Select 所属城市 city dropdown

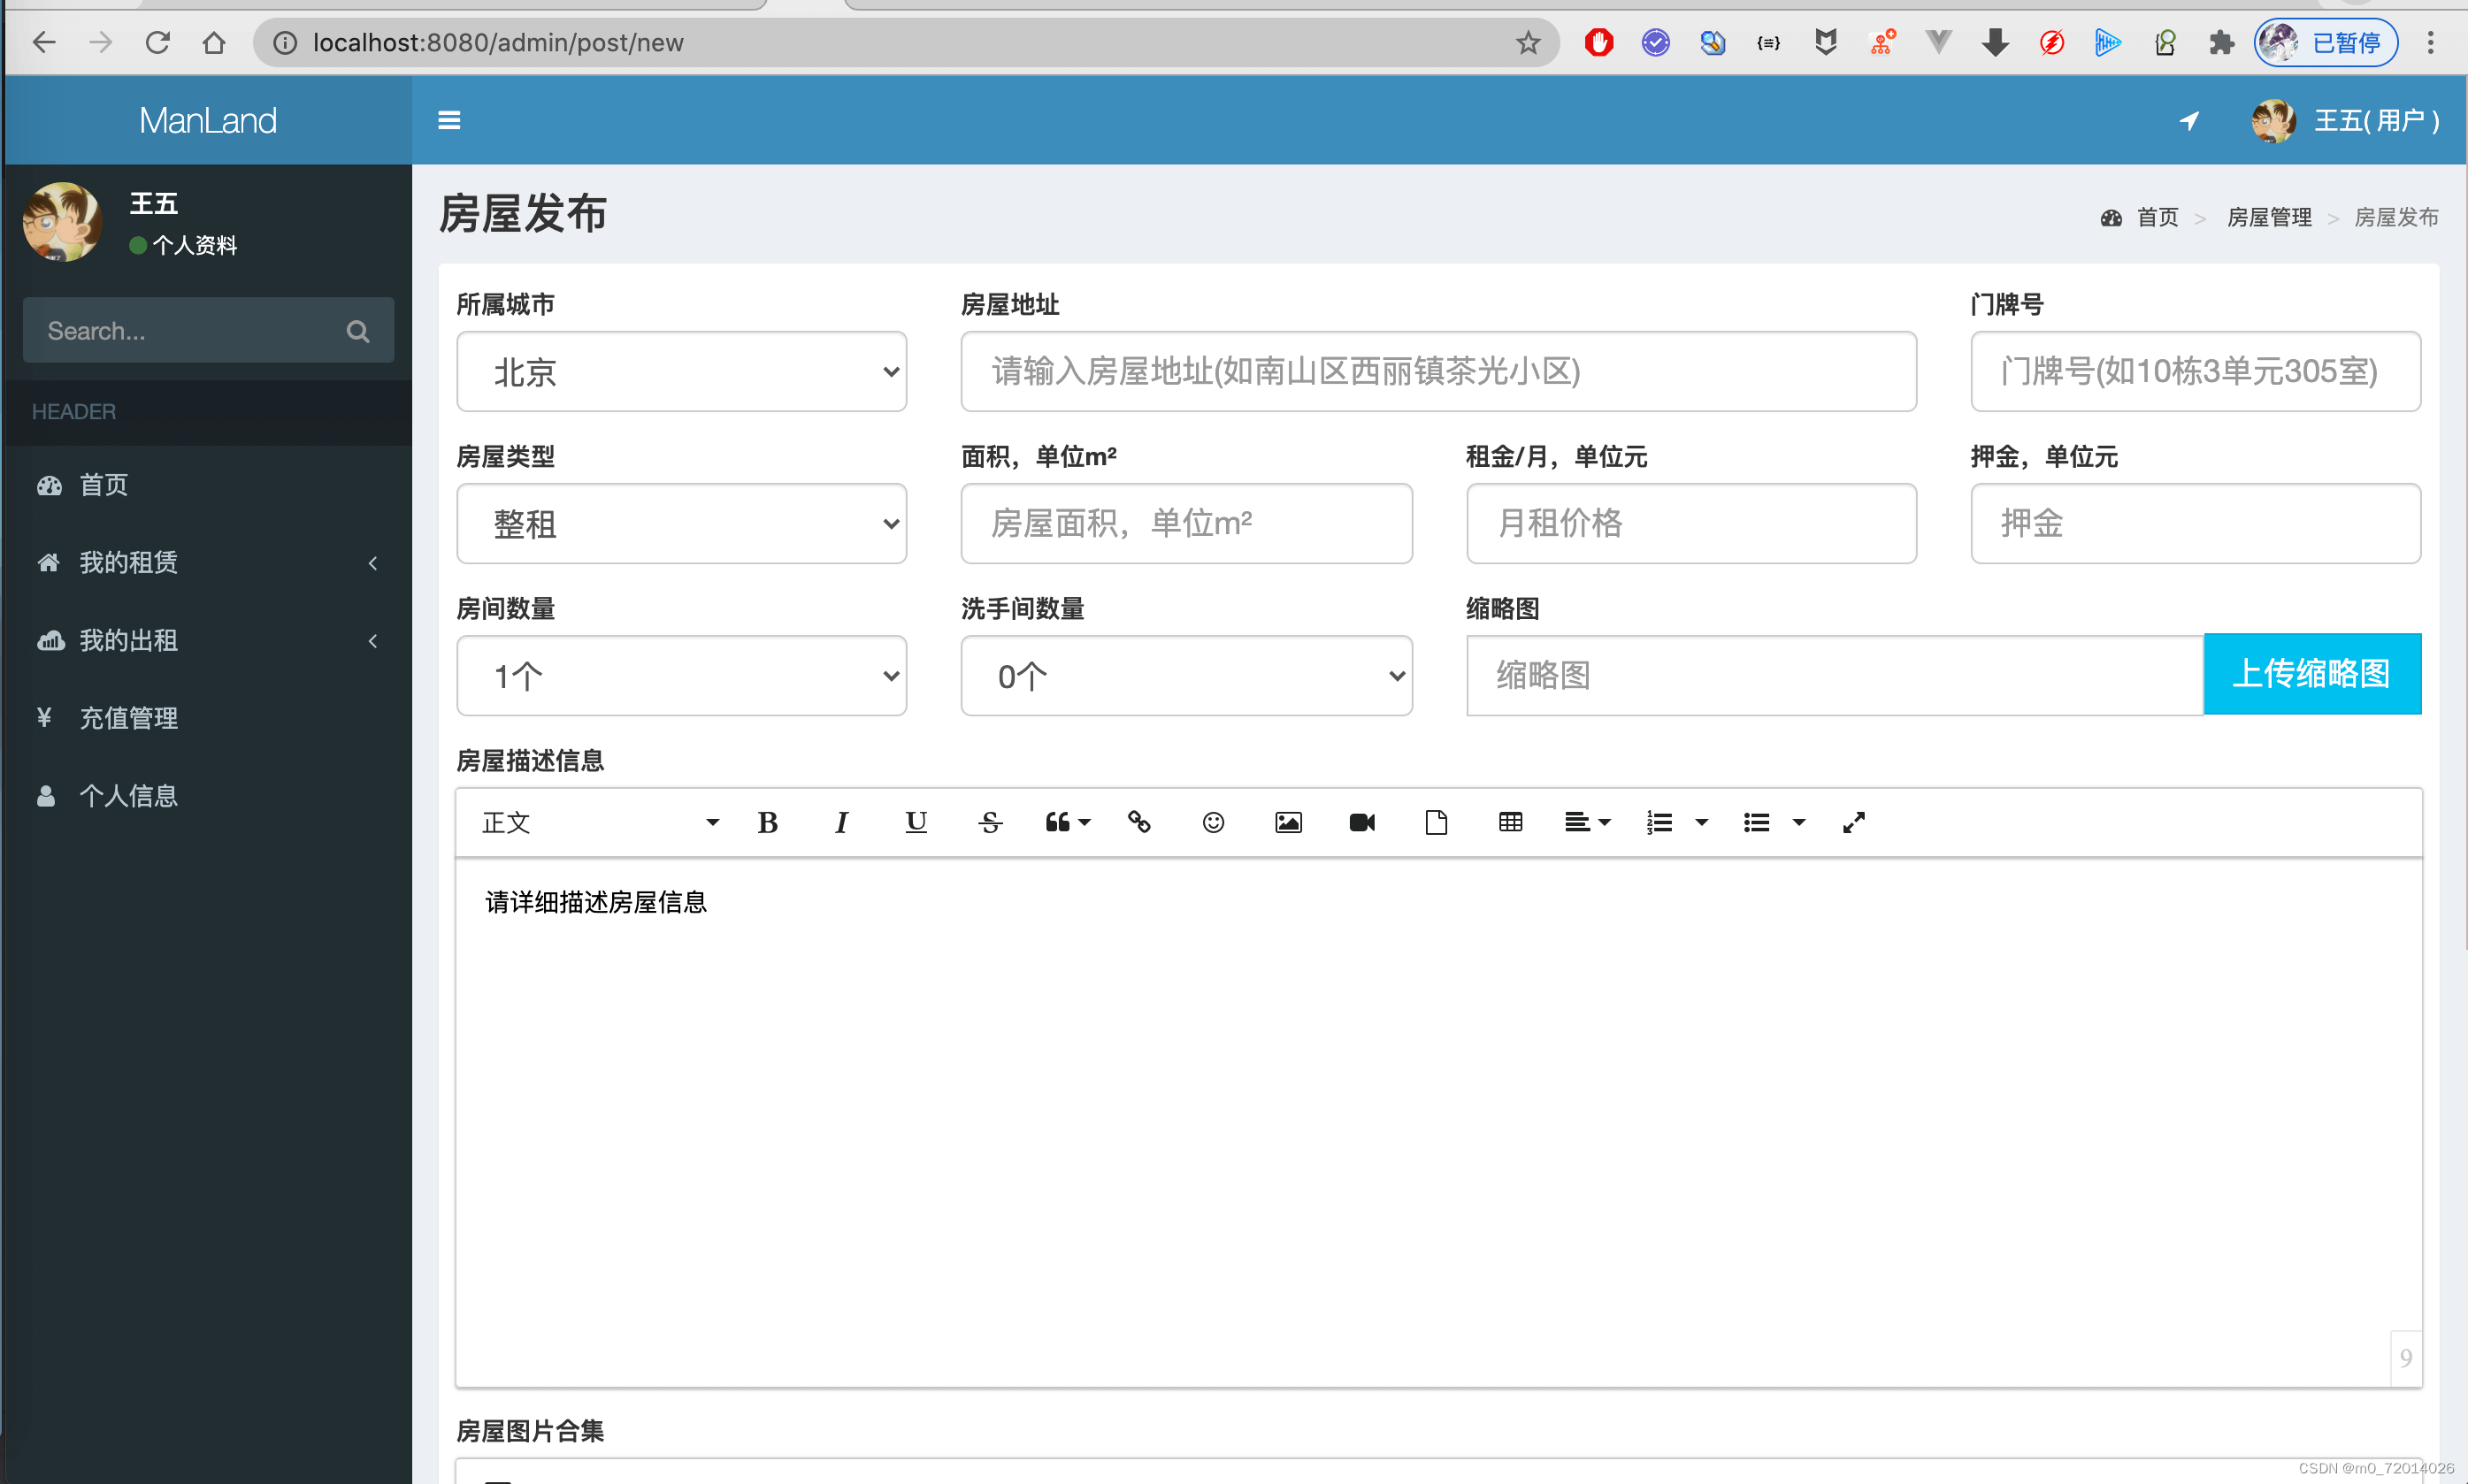[x=682, y=371]
